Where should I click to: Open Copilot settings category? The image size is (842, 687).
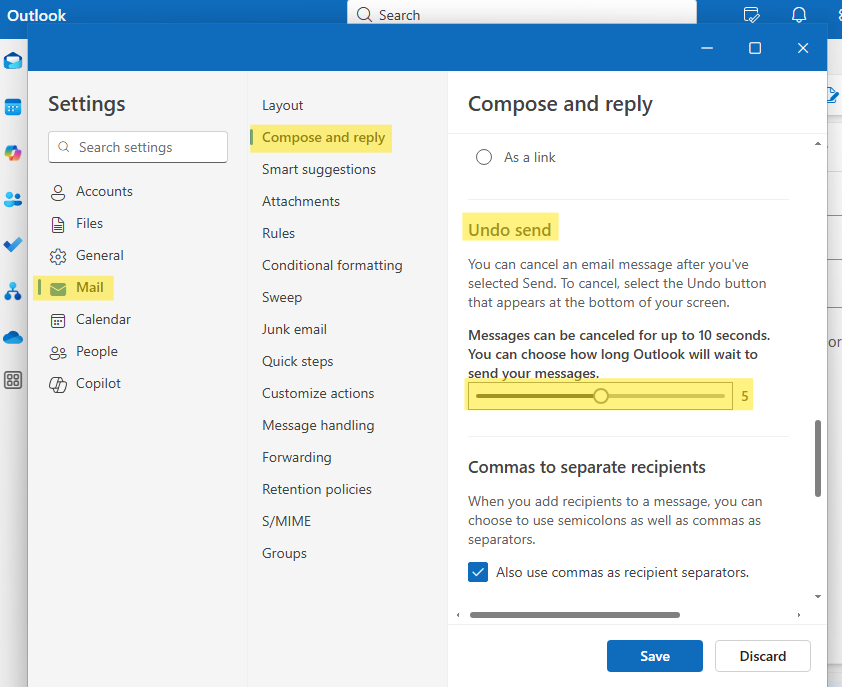[85, 384]
